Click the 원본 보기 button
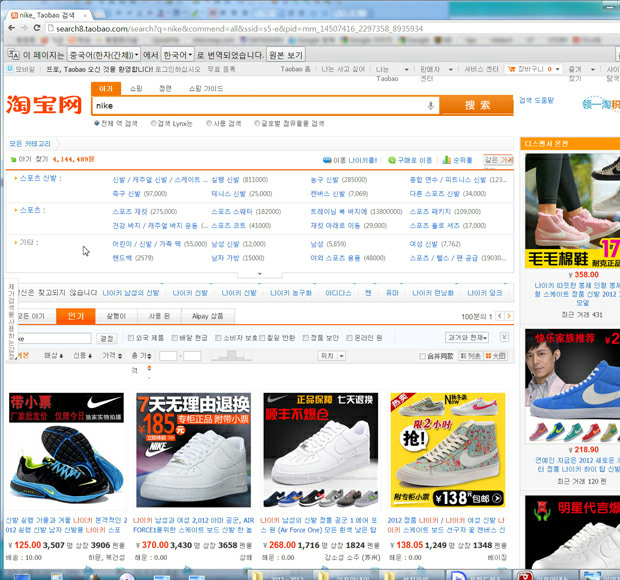The width and height of the screenshot is (620, 580). coord(285,55)
